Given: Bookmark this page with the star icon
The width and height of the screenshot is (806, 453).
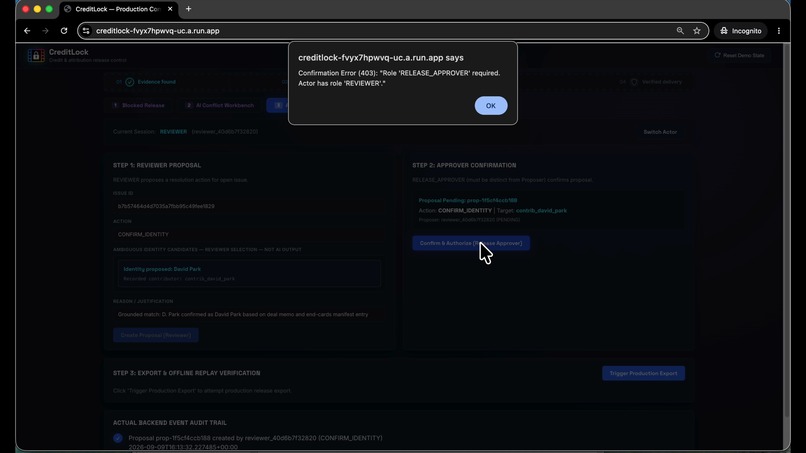Looking at the screenshot, I should click(x=697, y=31).
